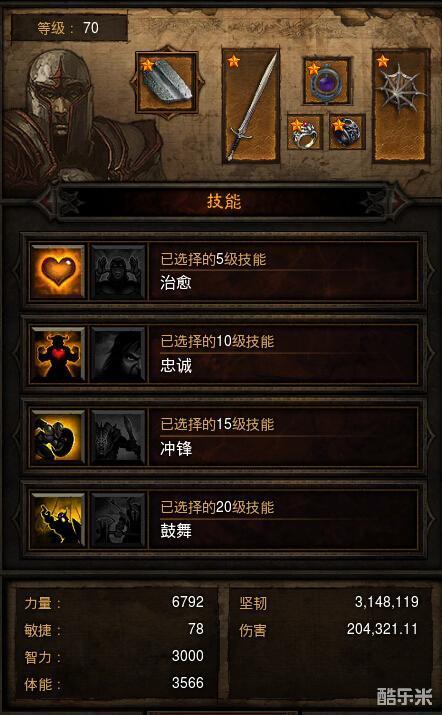Click the 技能 section header
The height and width of the screenshot is (715, 442).
224,202
